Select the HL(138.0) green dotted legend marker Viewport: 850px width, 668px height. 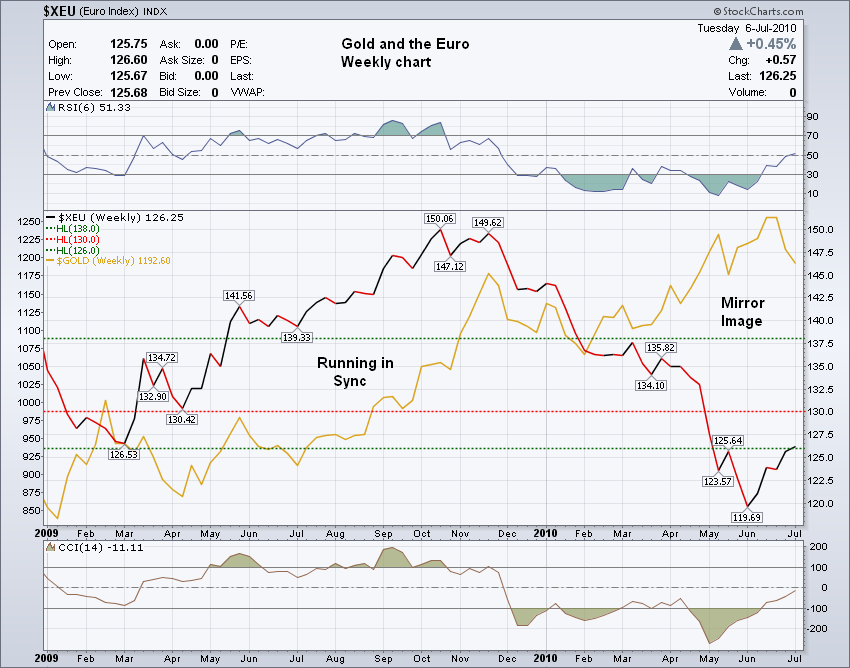click(52, 228)
